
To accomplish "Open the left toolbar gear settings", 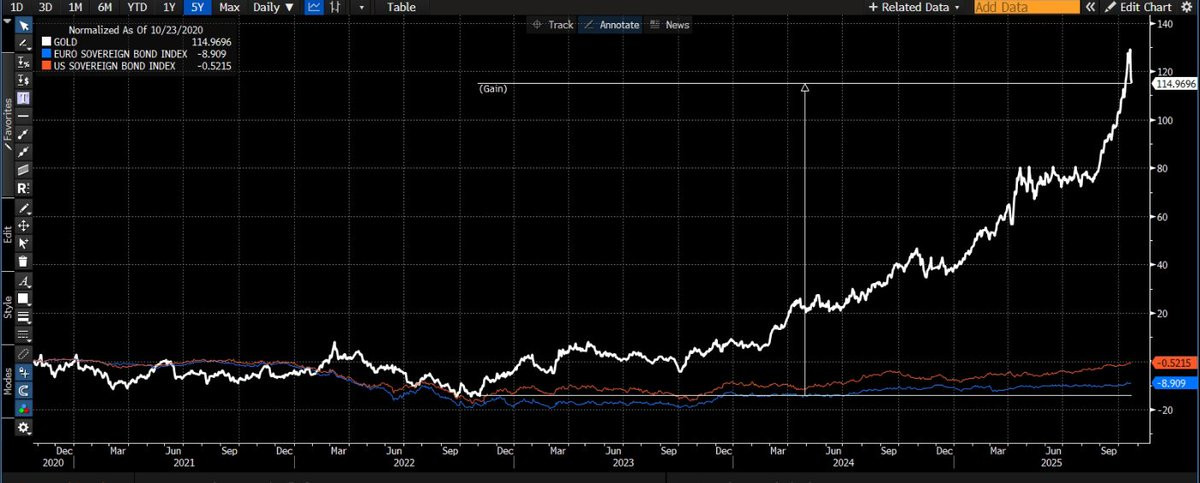I will coord(24,428).
